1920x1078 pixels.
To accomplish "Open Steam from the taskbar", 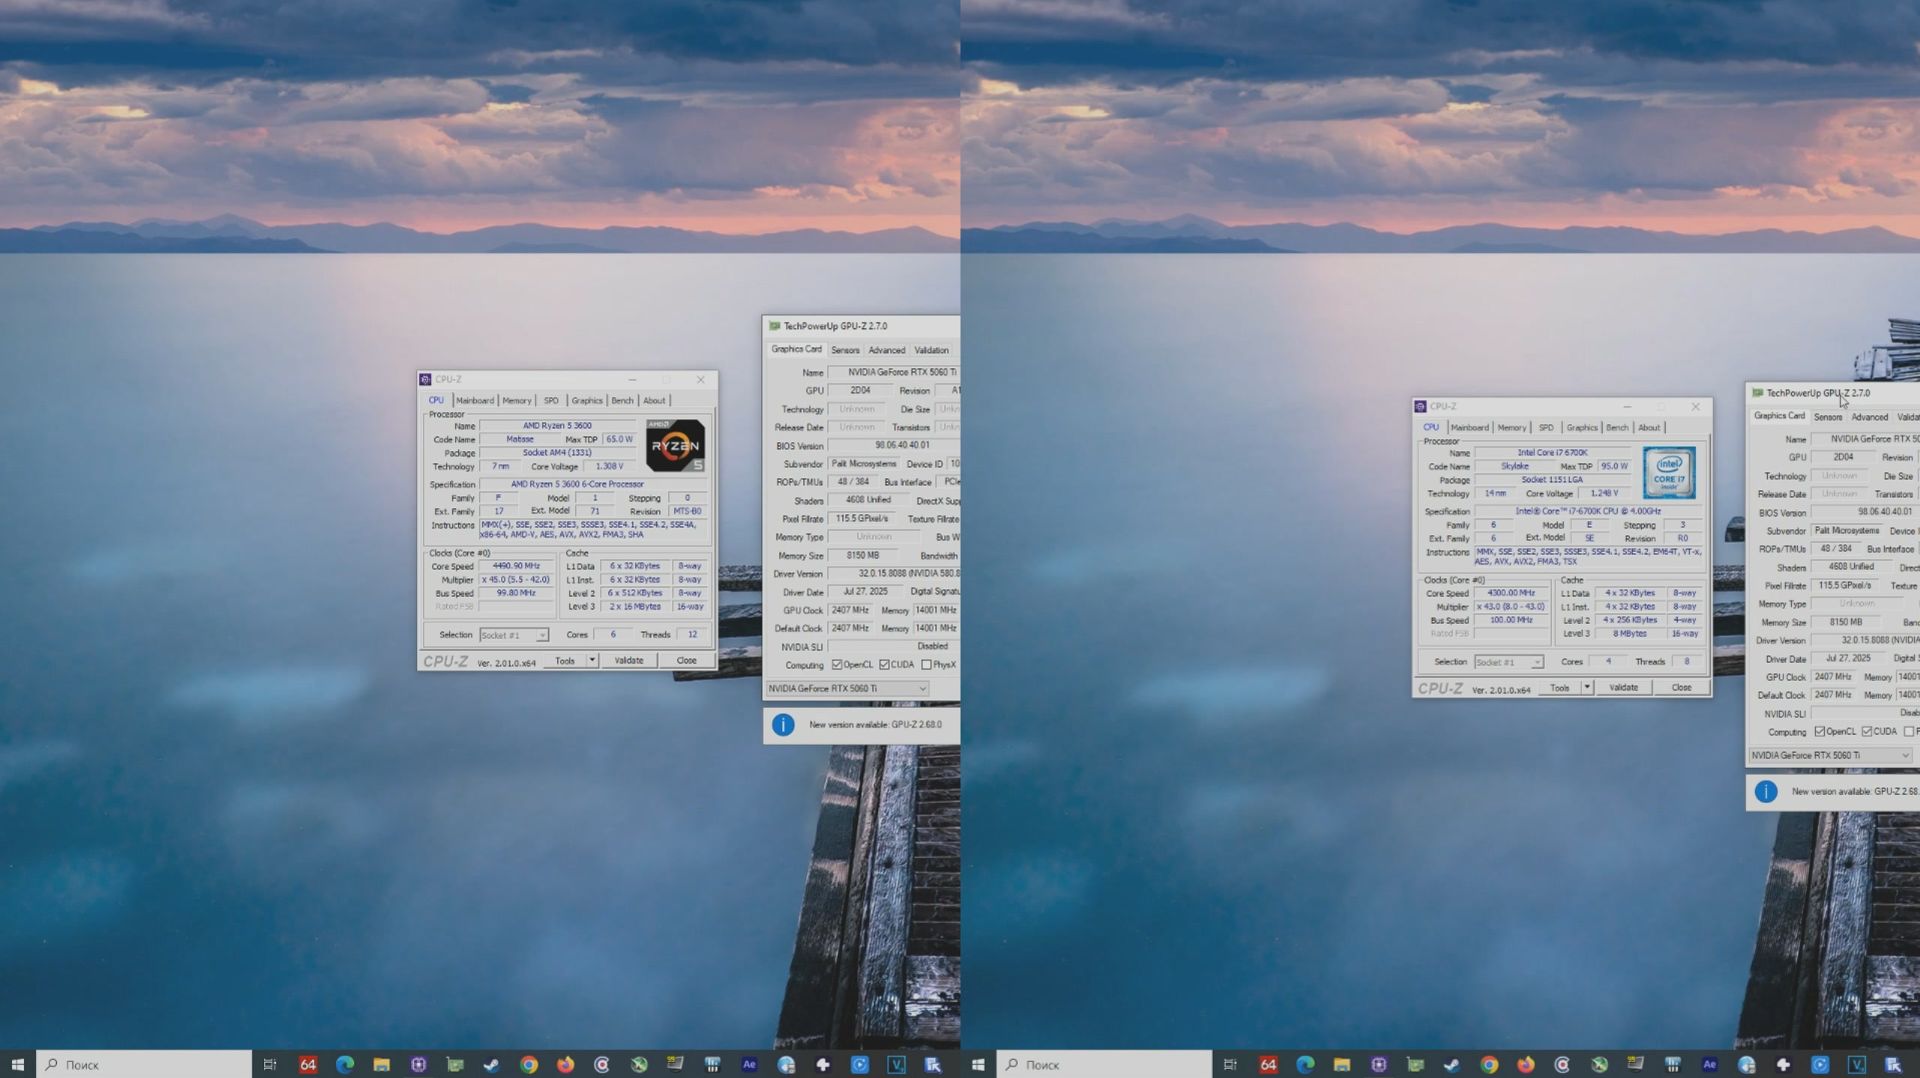I will 492,1064.
